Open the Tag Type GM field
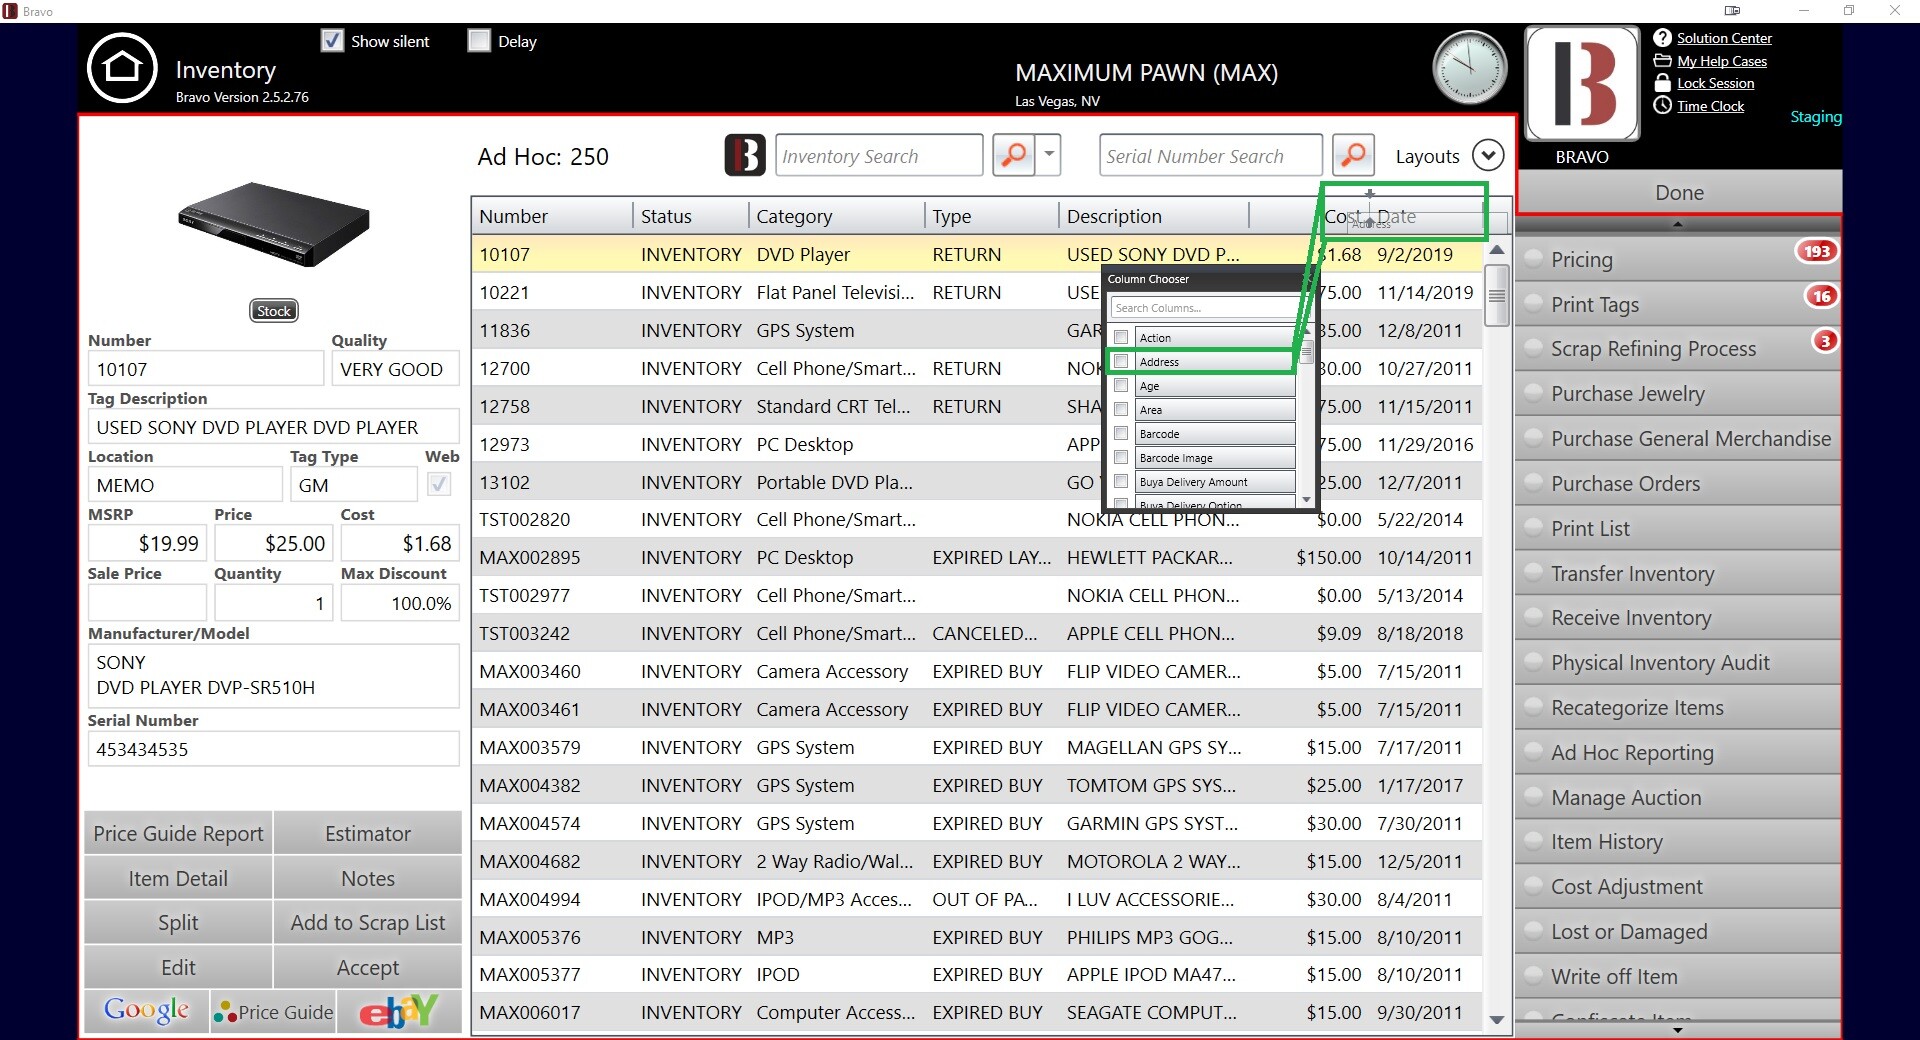This screenshot has width=1920, height=1040. pos(354,485)
